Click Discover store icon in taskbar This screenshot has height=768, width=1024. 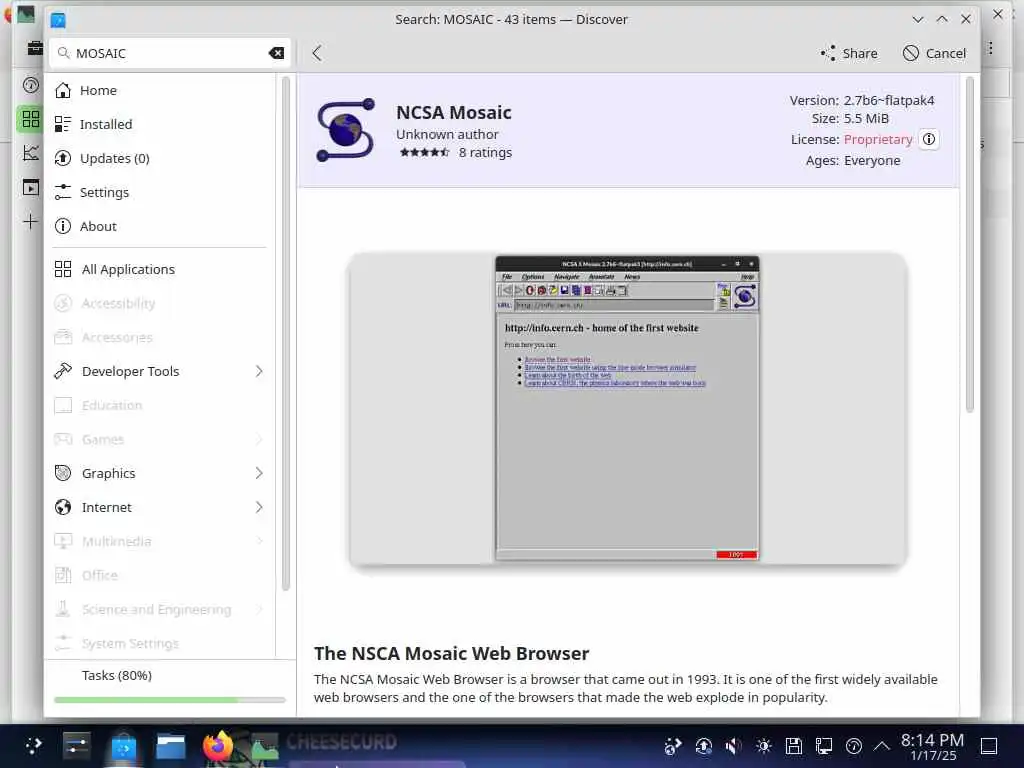coord(123,745)
